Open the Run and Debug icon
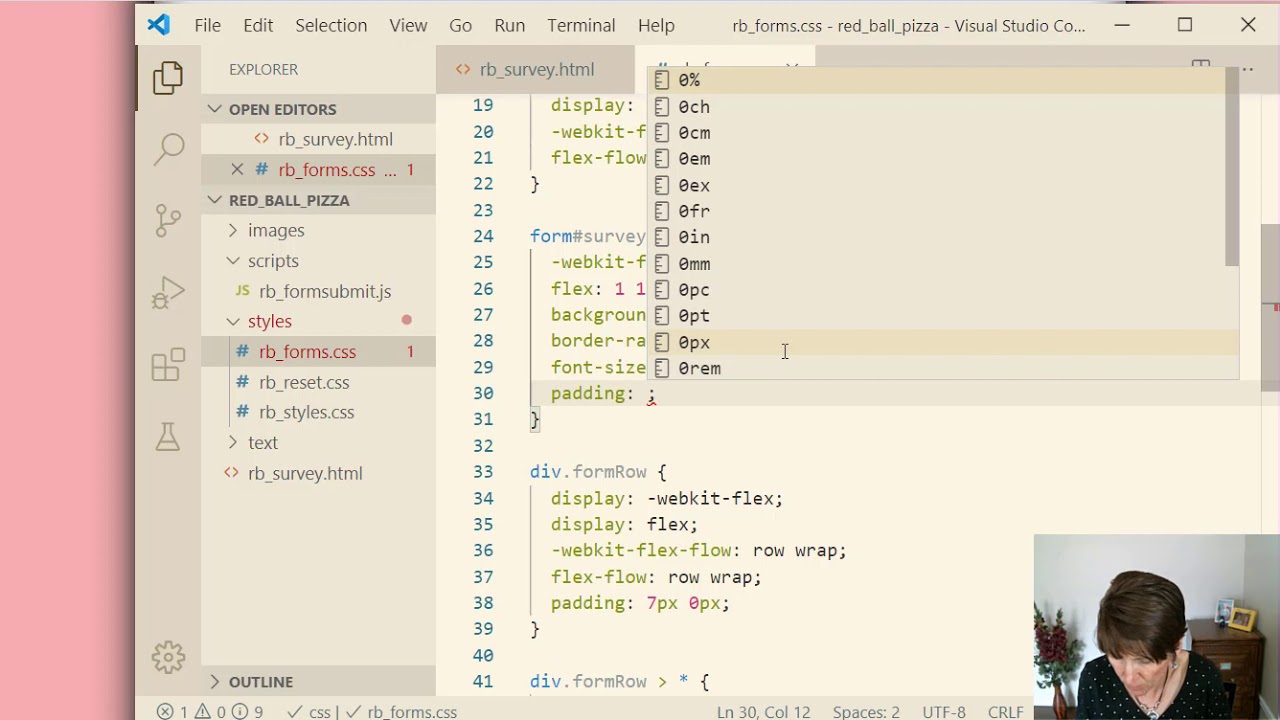The image size is (1280, 720). coord(168,293)
